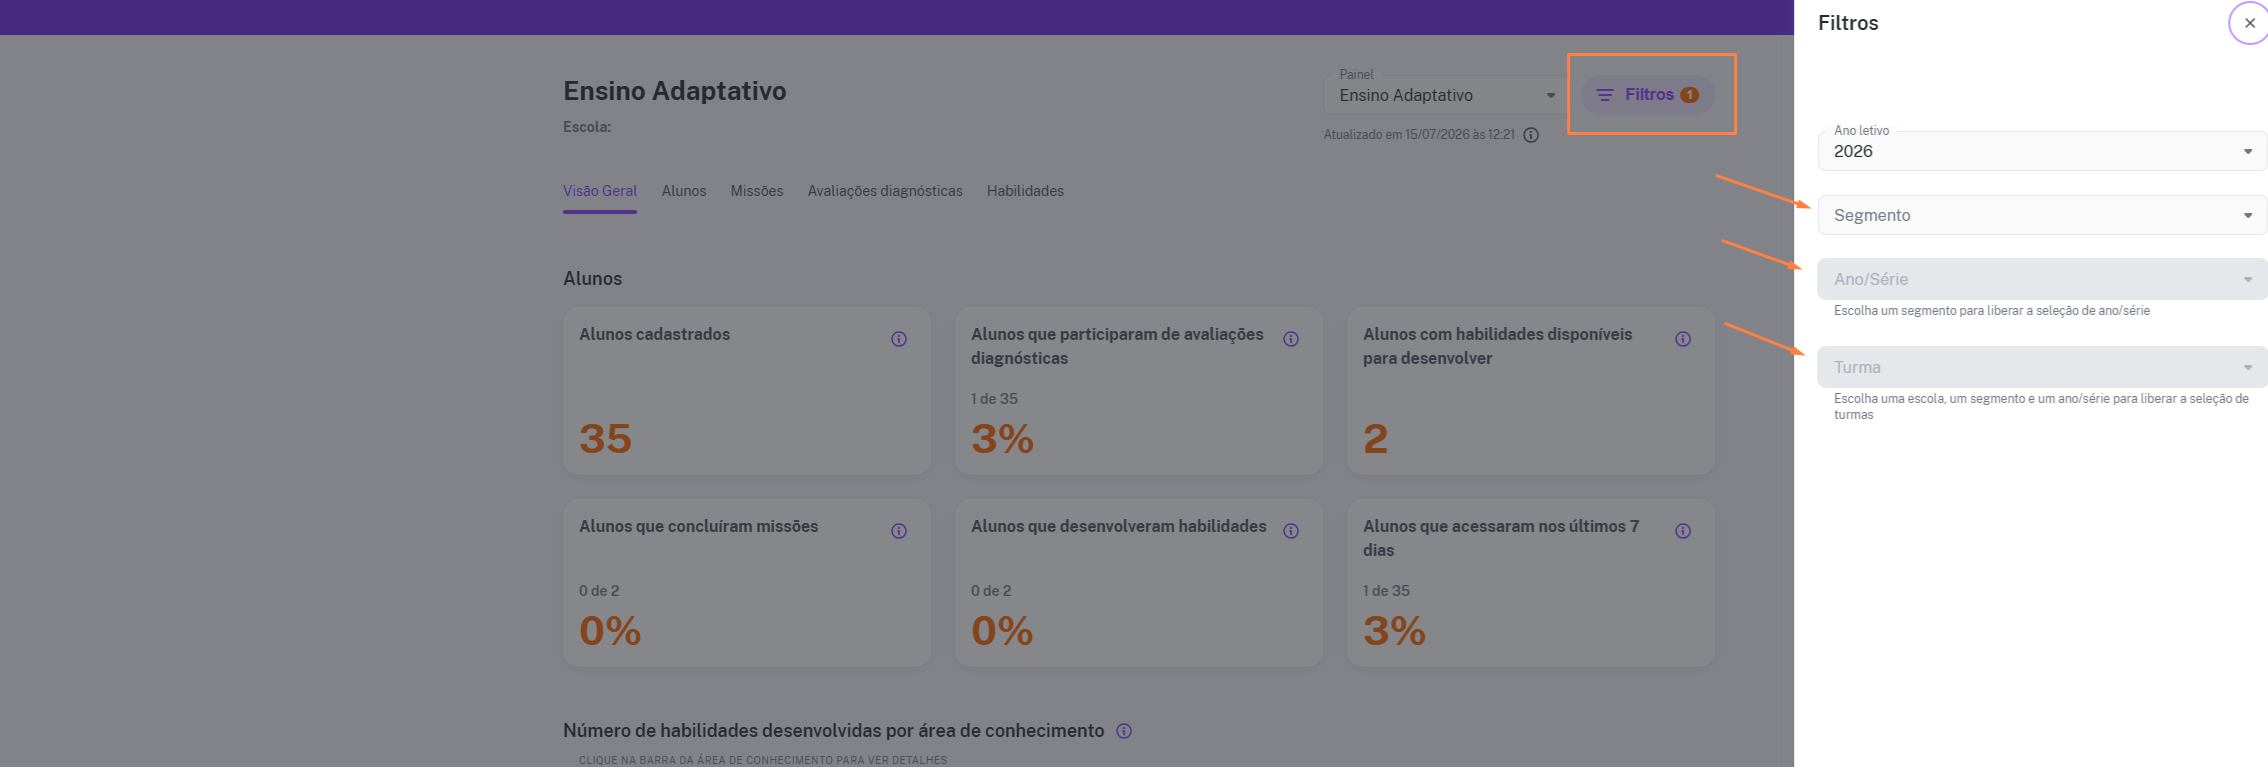
Task: Click info icon for desenvolveram habilidades card
Action: (1291, 531)
